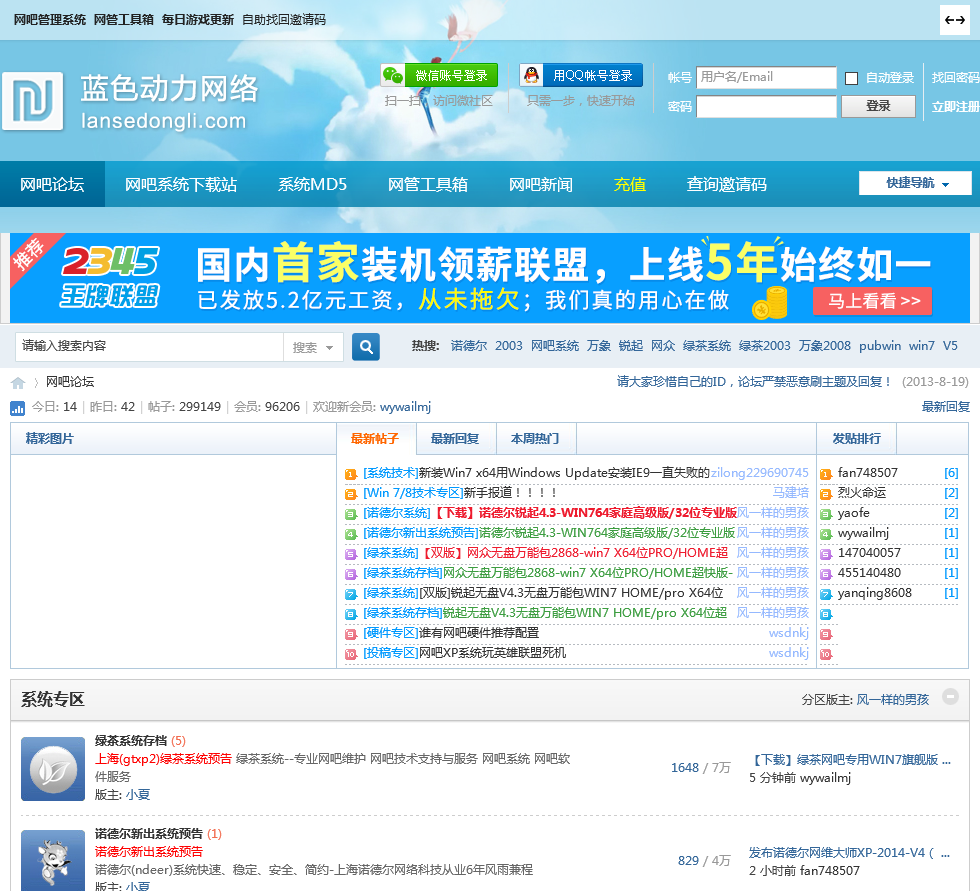Toggle the 自动登录 checkbox
Screen dimensions: 980x891
click(851, 78)
